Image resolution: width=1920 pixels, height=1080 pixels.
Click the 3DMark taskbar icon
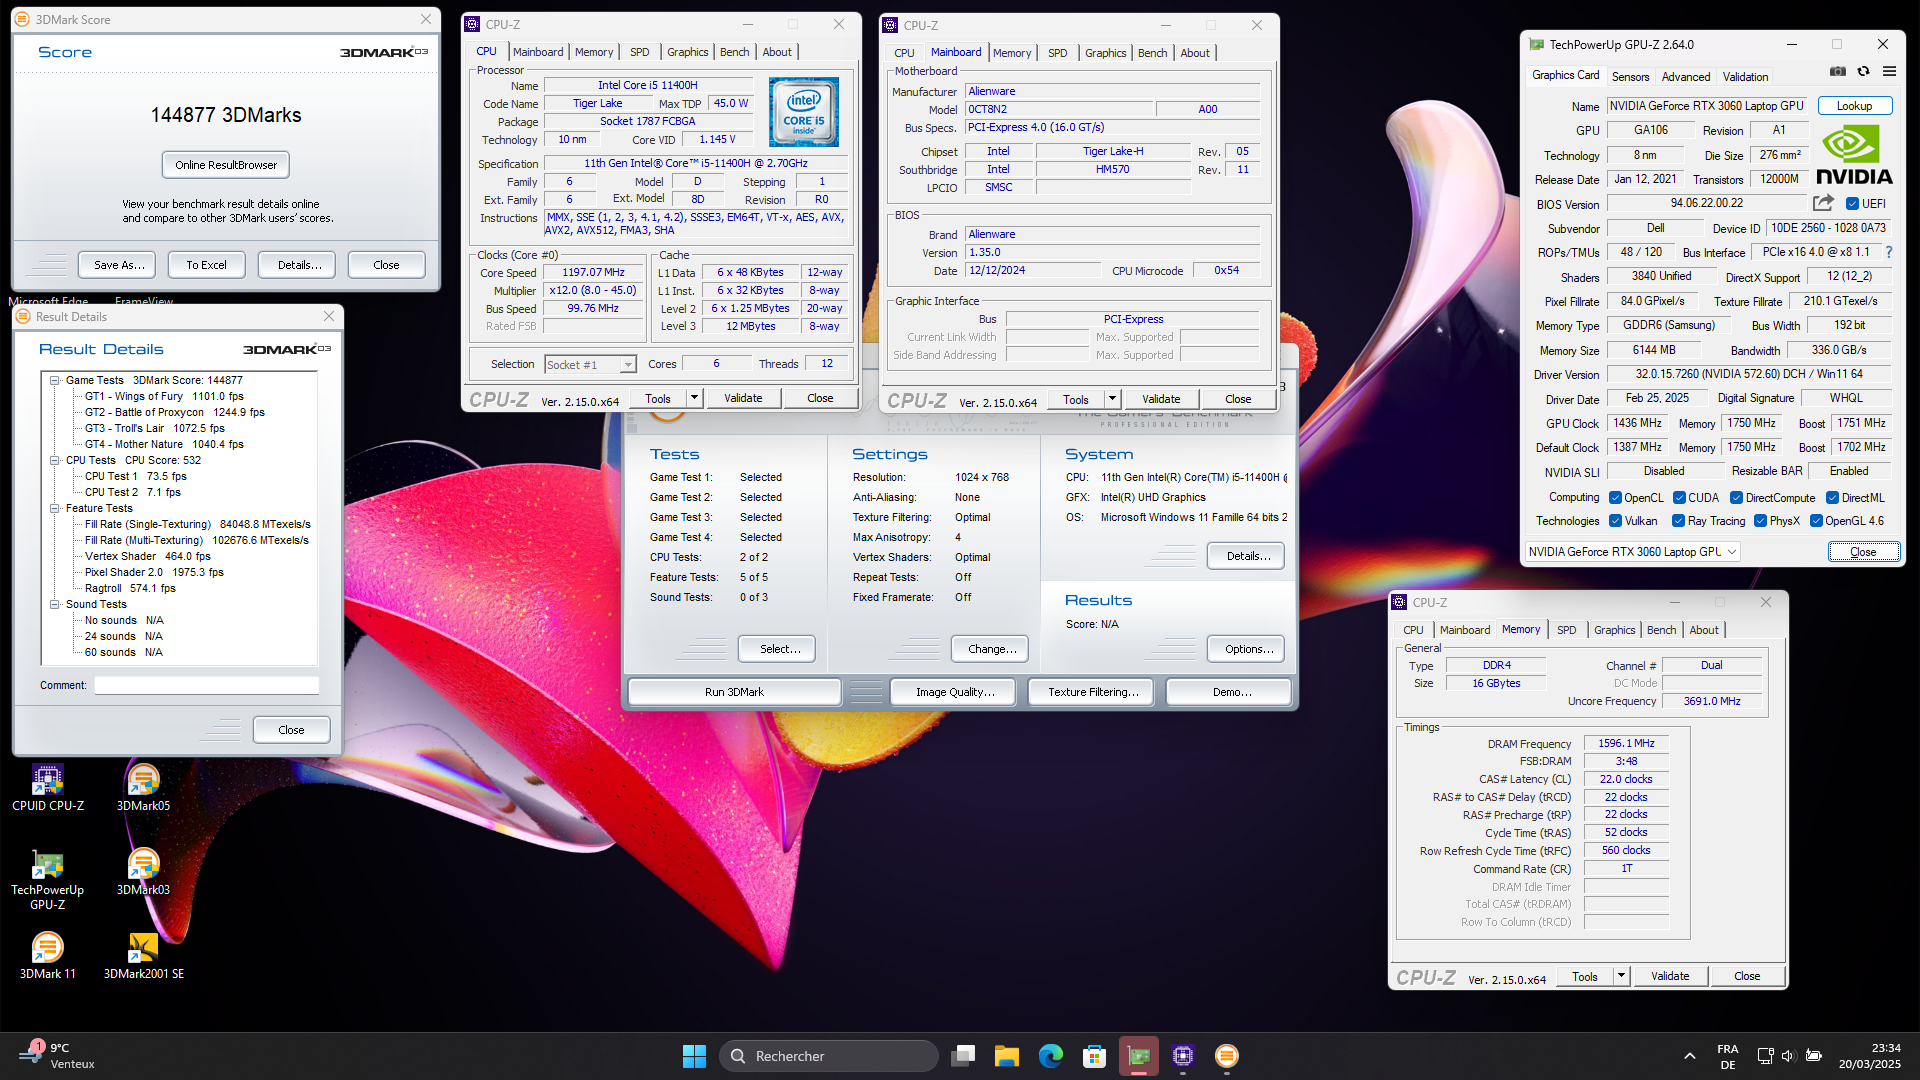[1227, 1056]
